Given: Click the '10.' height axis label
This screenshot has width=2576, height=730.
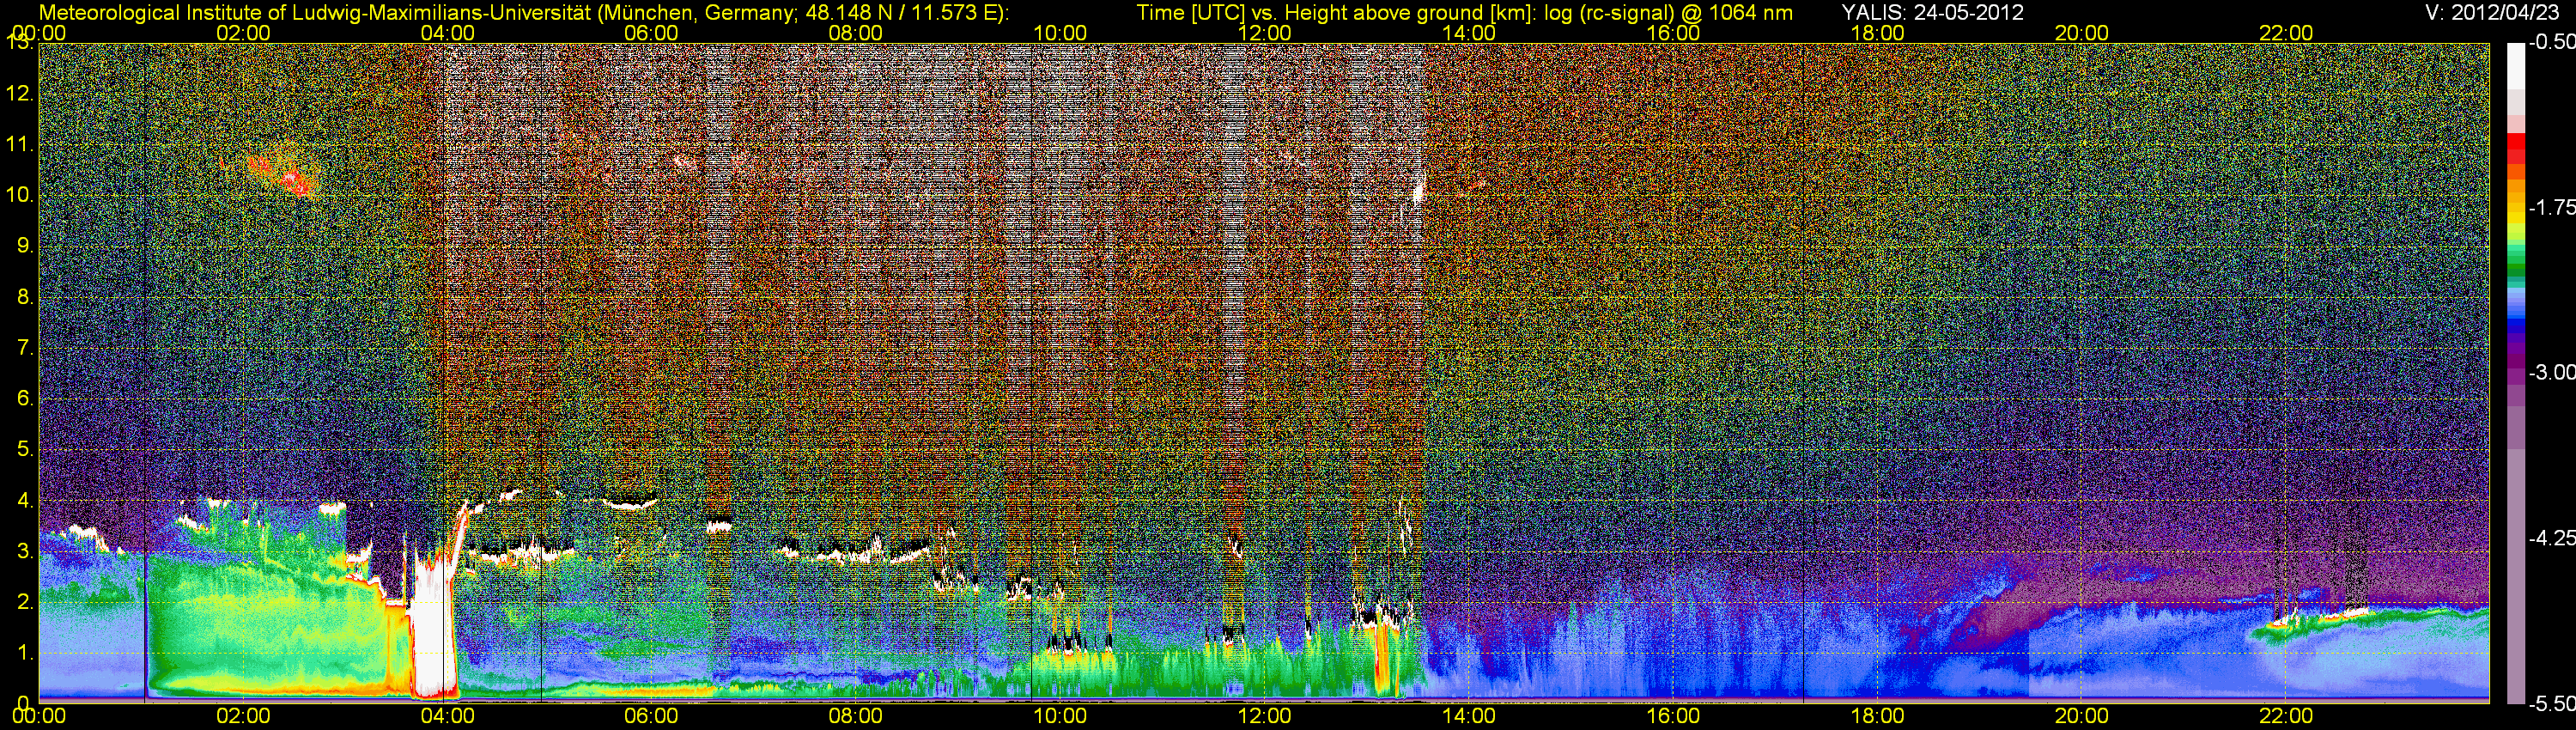Looking at the screenshot, I should 20,195.
